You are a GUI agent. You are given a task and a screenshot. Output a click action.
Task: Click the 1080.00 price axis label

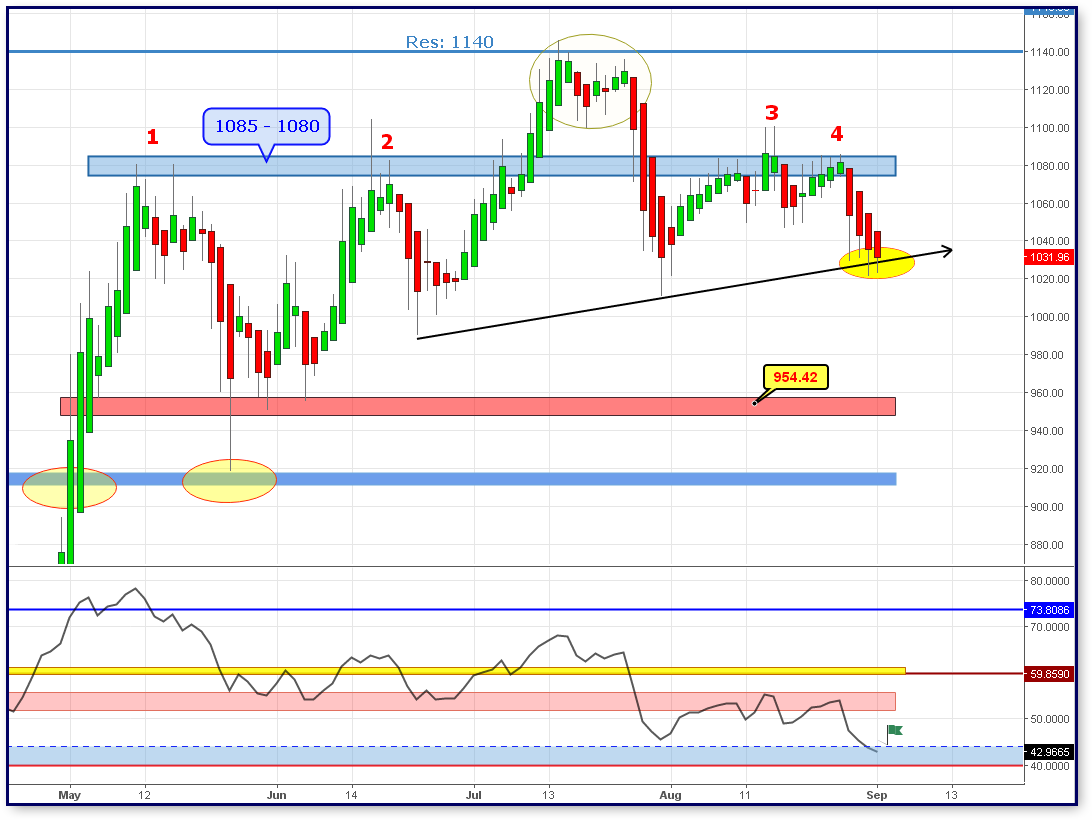1050,166
